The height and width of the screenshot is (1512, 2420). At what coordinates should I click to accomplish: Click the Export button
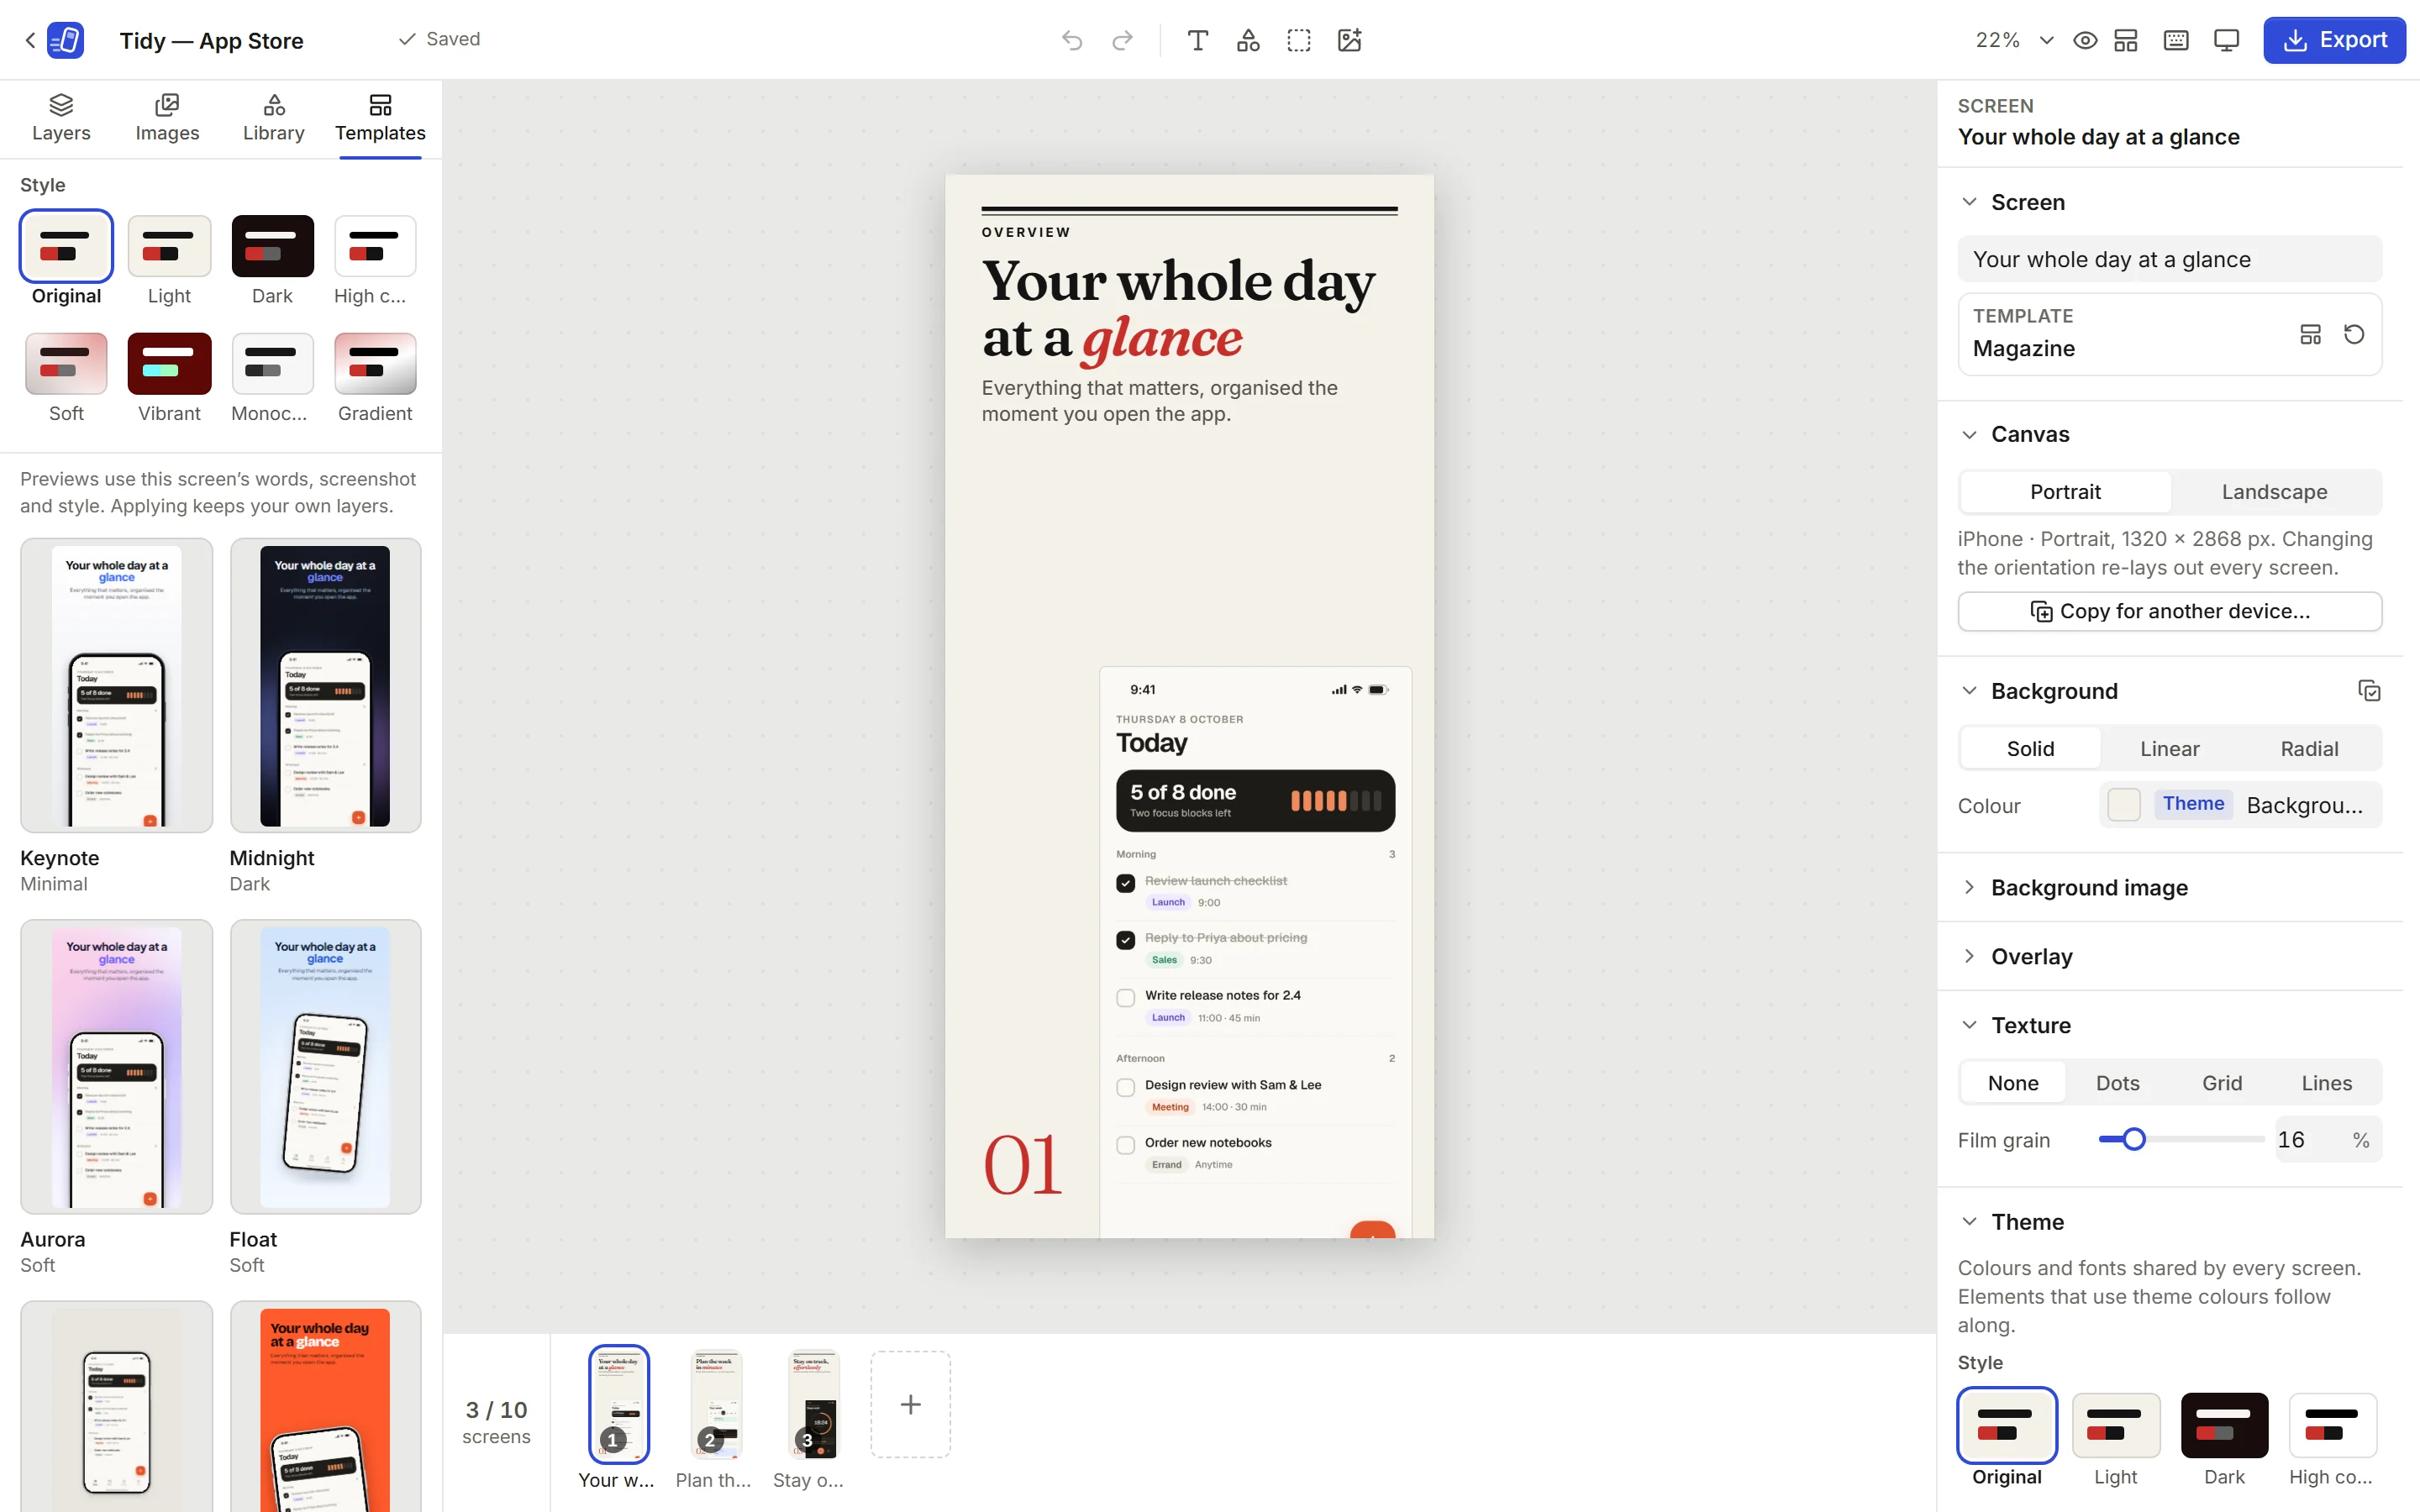[2334, 40]
